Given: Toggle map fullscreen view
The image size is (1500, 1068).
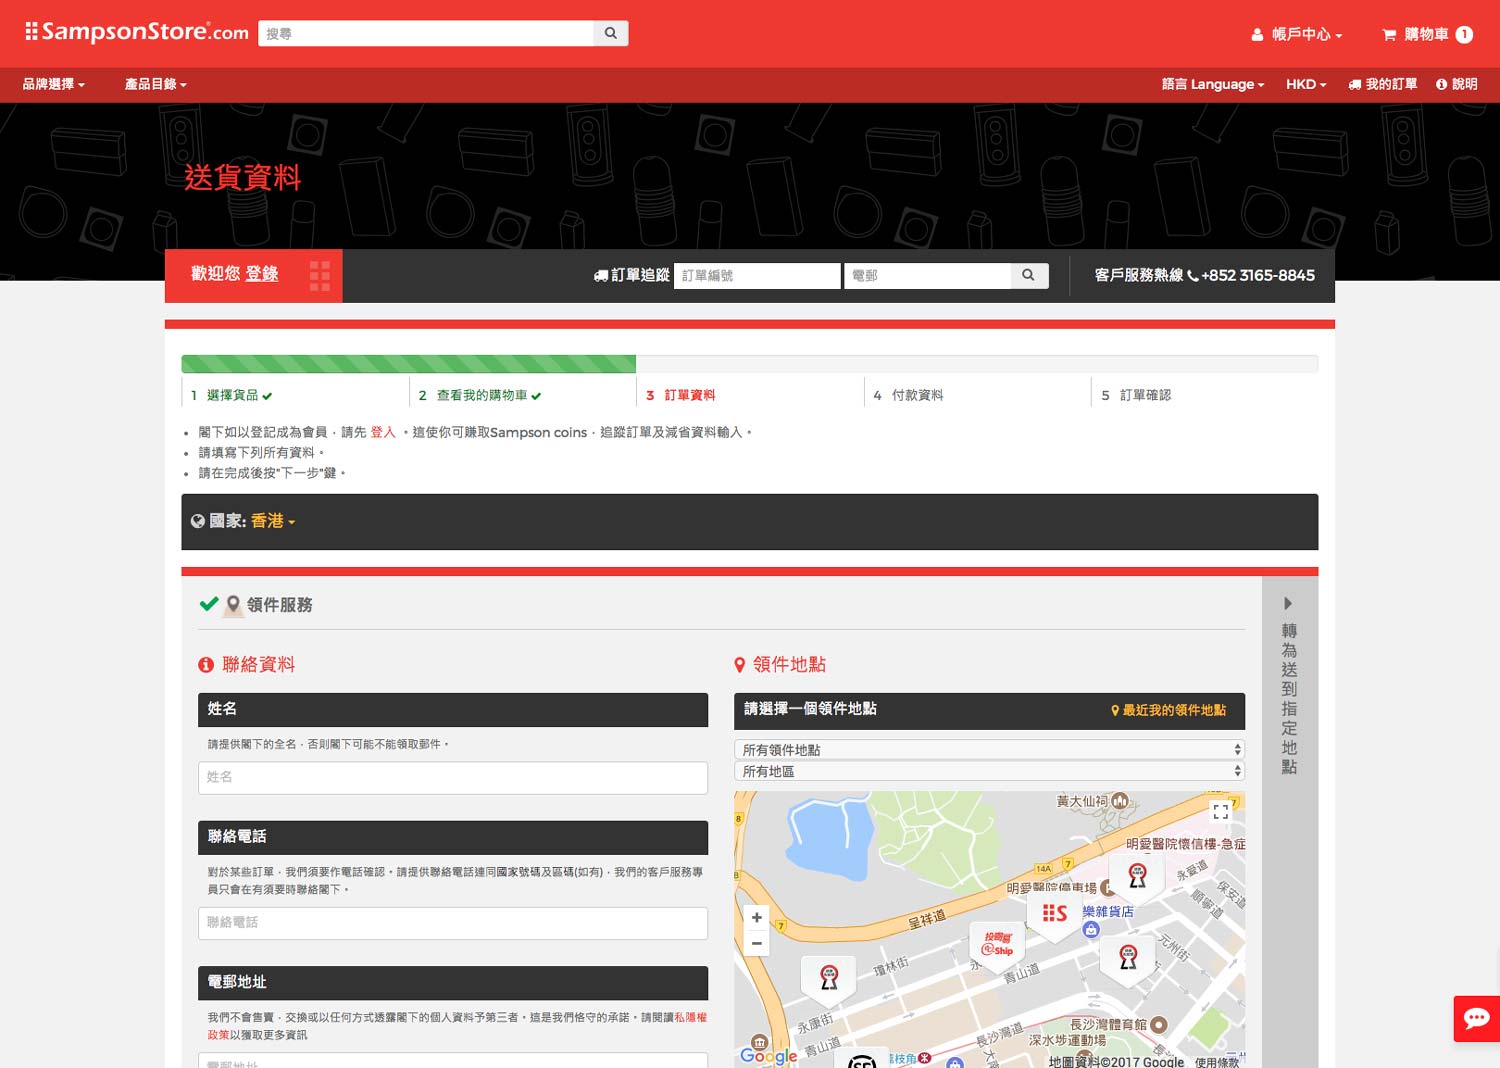Looking at the screenshot, I should 1221,811.
